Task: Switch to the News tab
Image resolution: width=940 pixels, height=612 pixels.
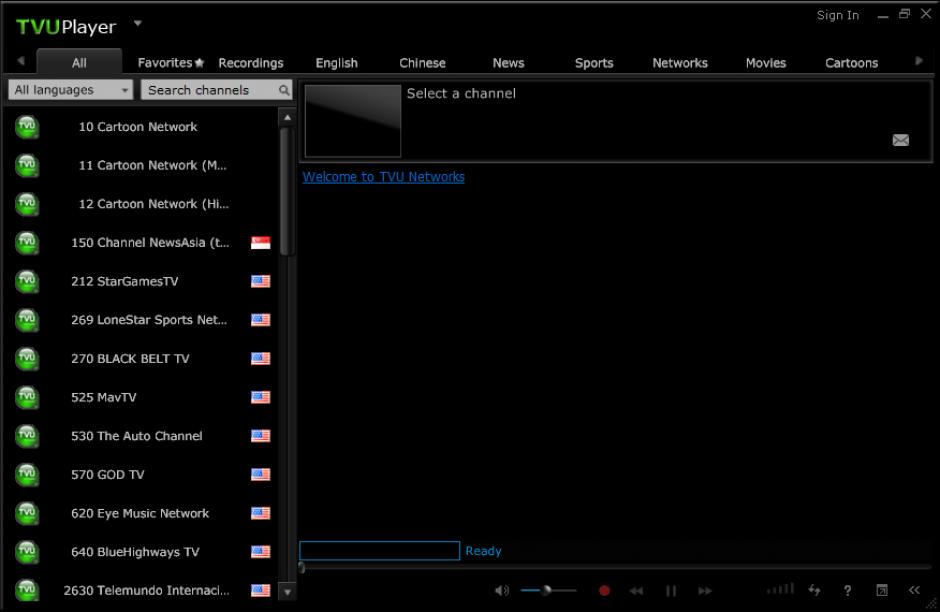Action: click(x=508, y=63)
